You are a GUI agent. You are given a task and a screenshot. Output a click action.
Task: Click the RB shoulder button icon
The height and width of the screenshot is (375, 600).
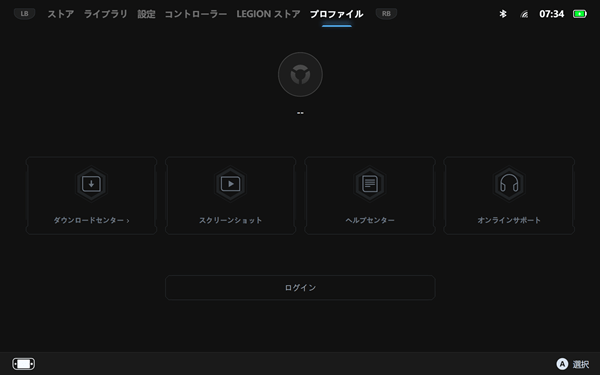pyautogui.click(x=386, y=14)
